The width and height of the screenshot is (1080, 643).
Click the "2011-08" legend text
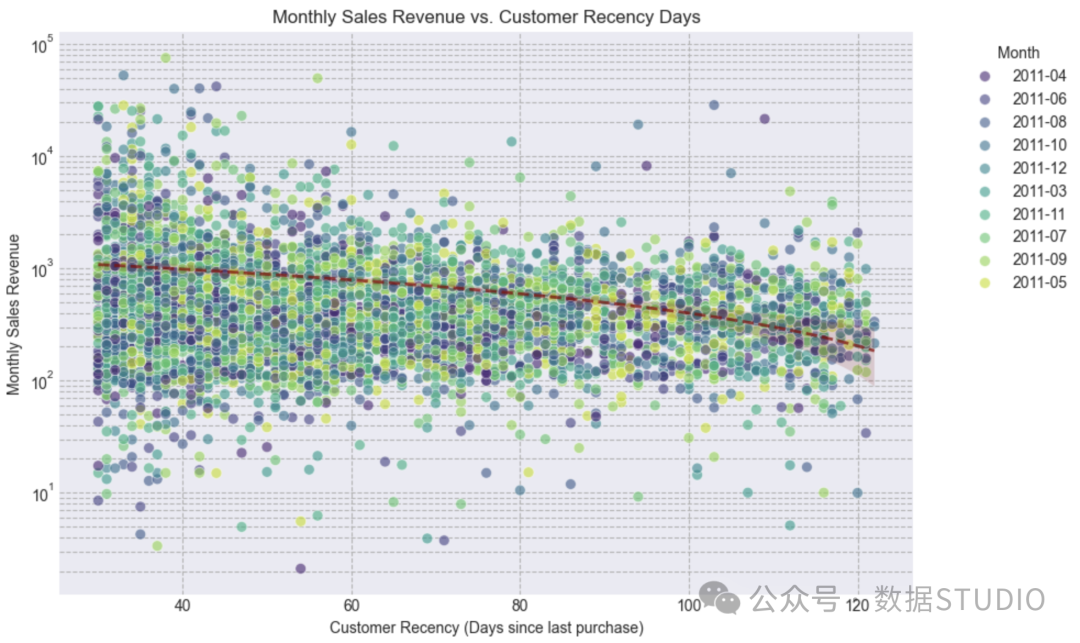tap(1039, 122)
